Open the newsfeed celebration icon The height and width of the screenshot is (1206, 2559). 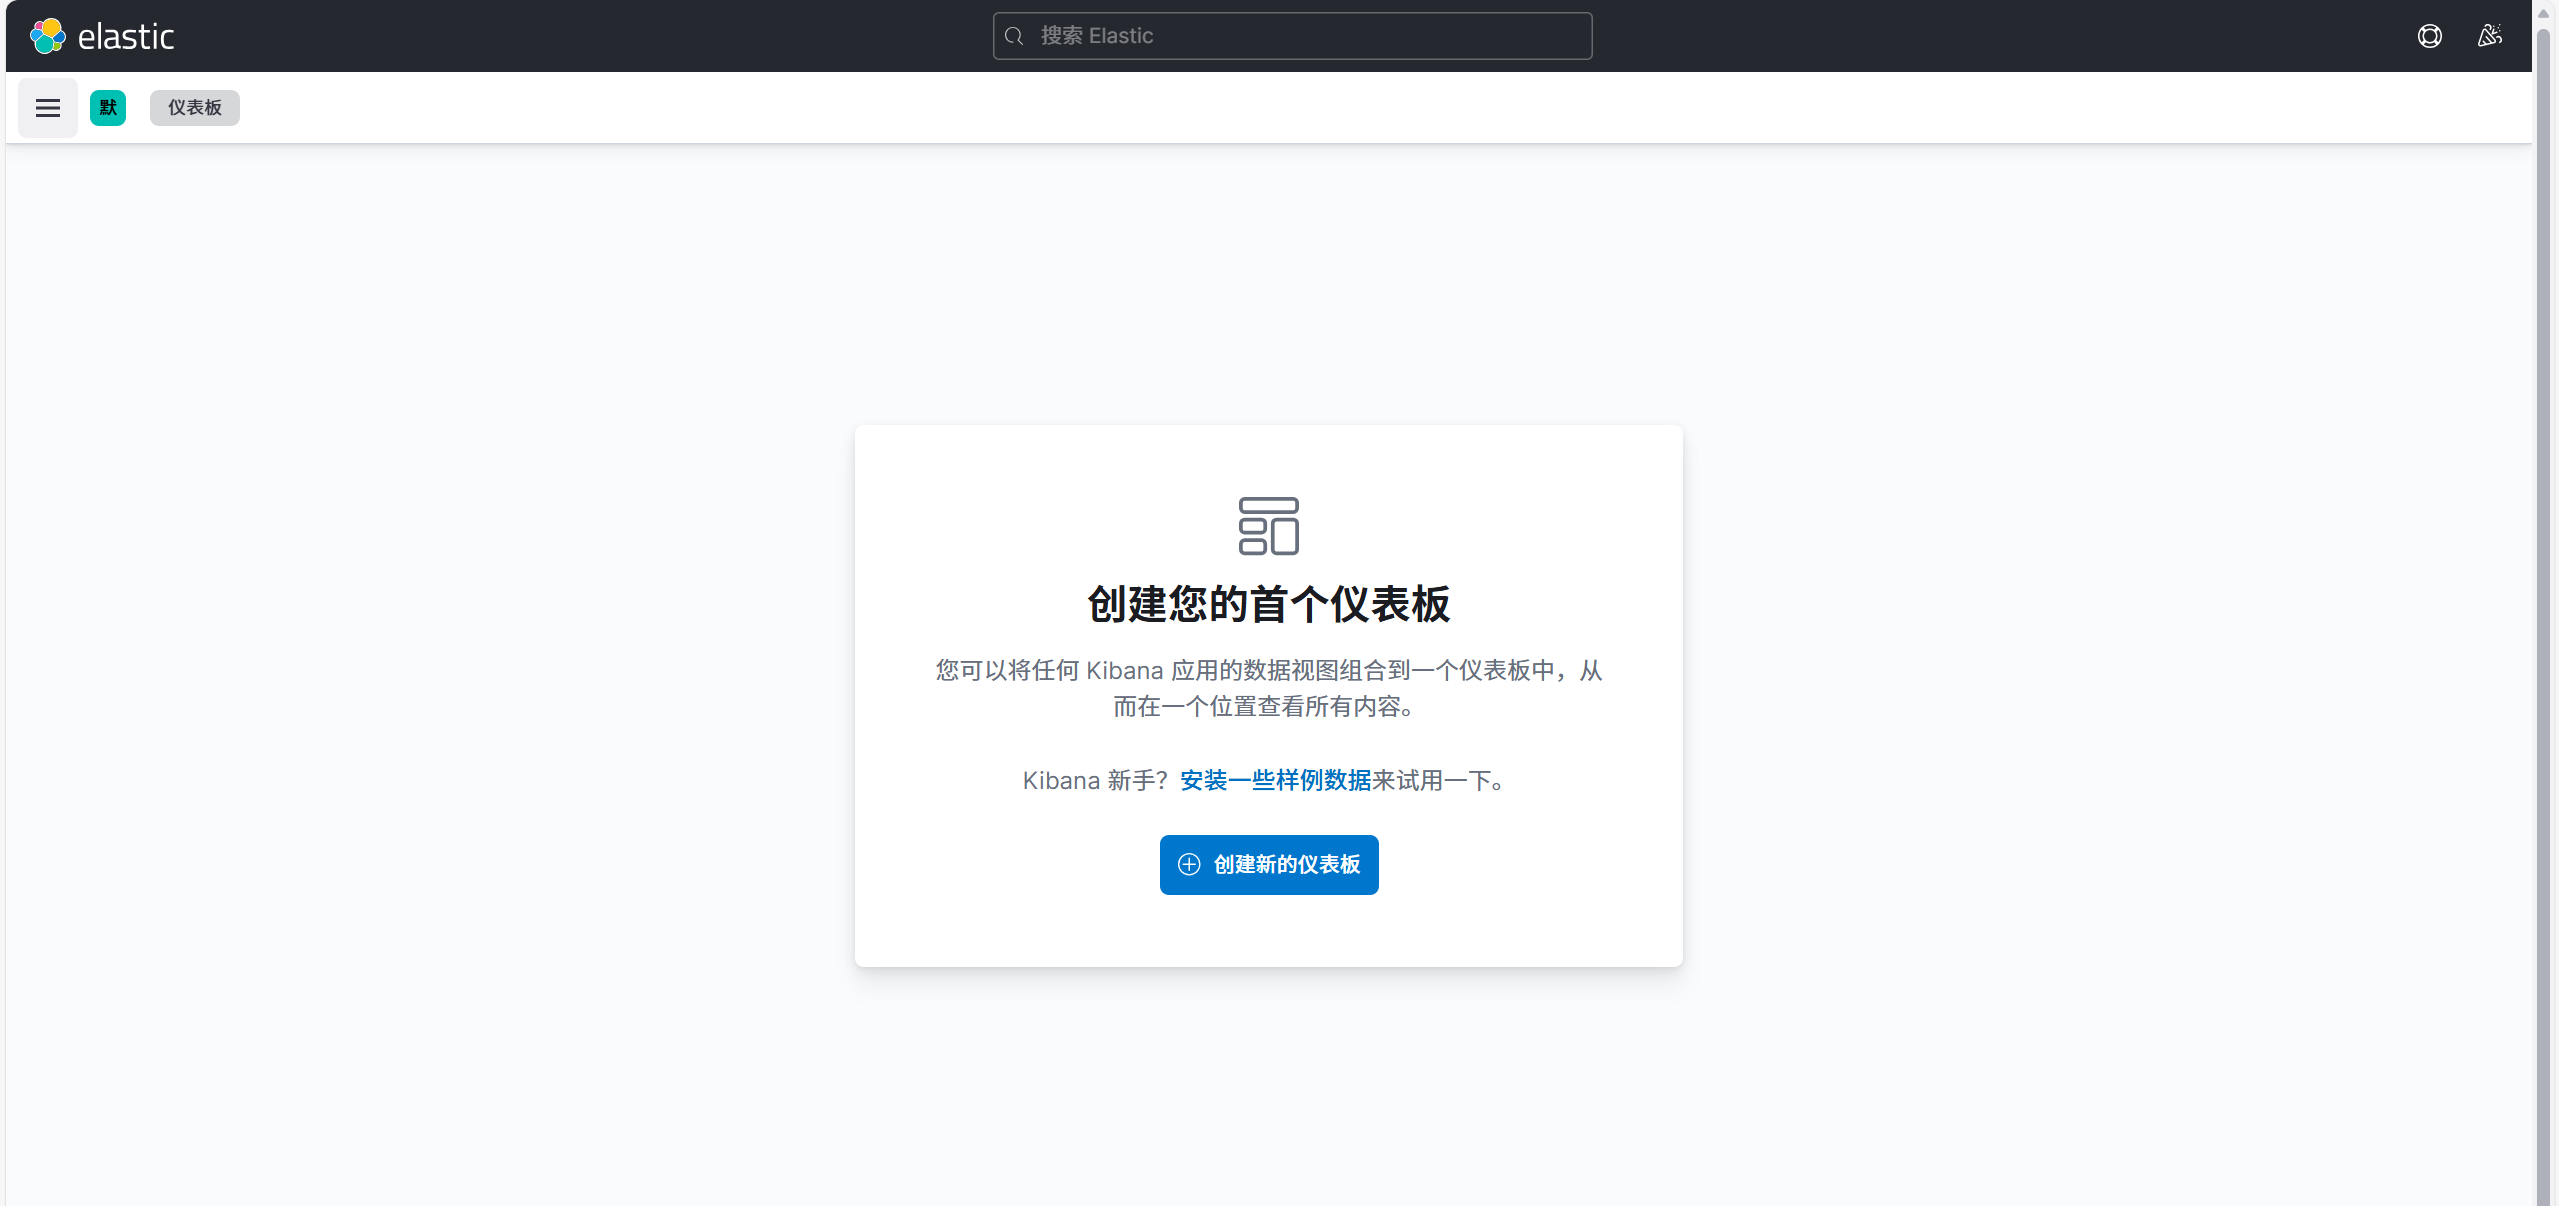[2489, 36]
